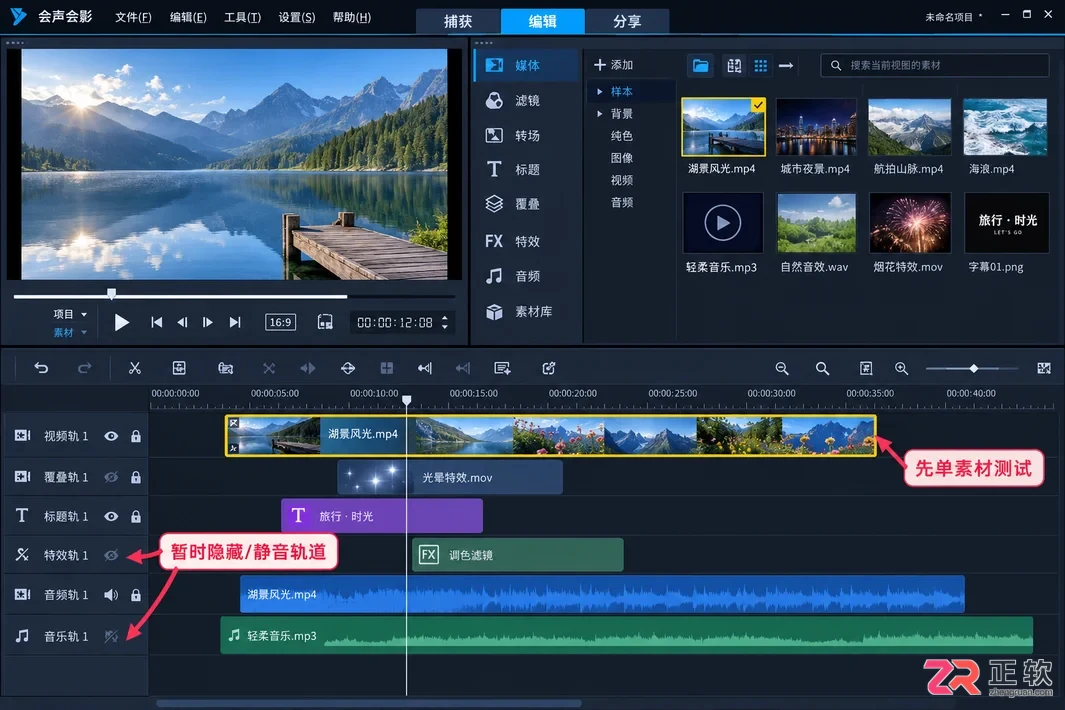This screenshot has width=1065, height=710.
Task: Zoom in on the timeline
Action: pos(901,368)
